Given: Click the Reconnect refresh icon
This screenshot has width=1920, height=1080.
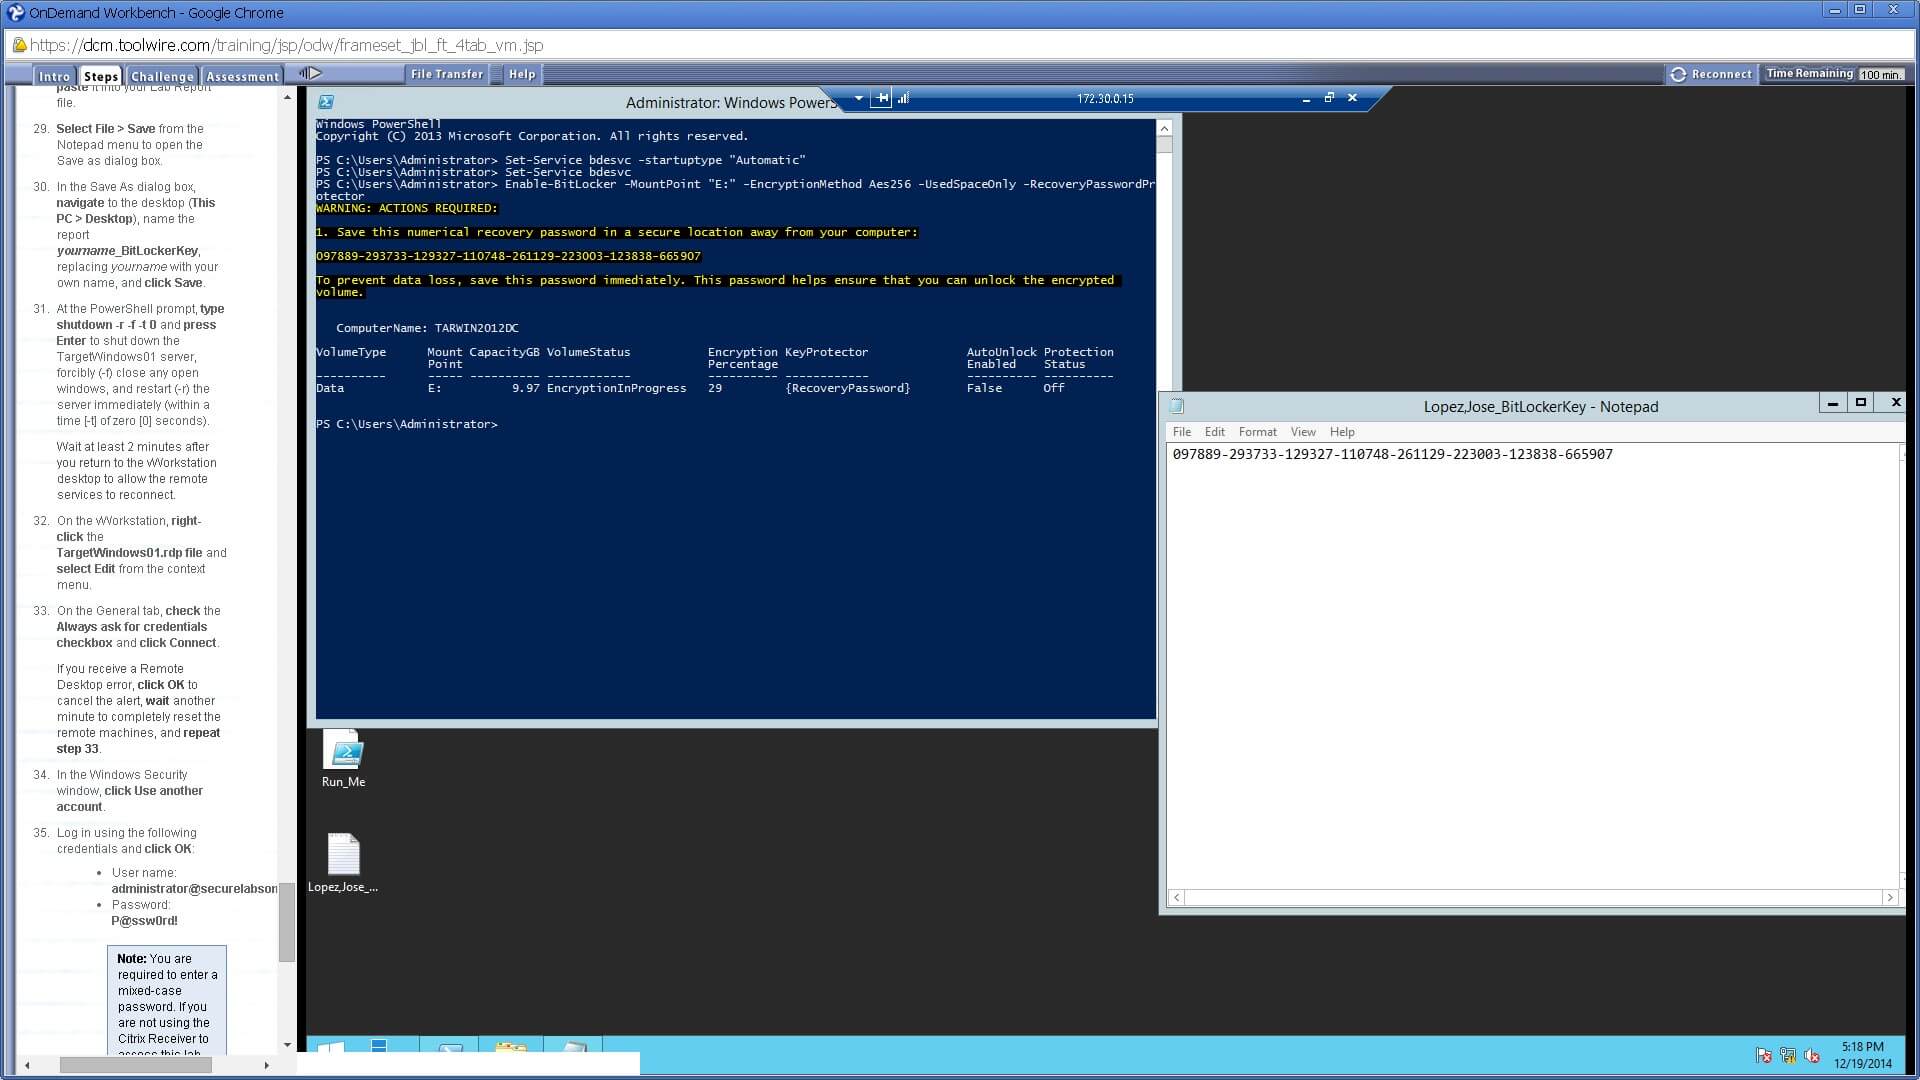Looking at the screenshot, I should (1678, 74).
